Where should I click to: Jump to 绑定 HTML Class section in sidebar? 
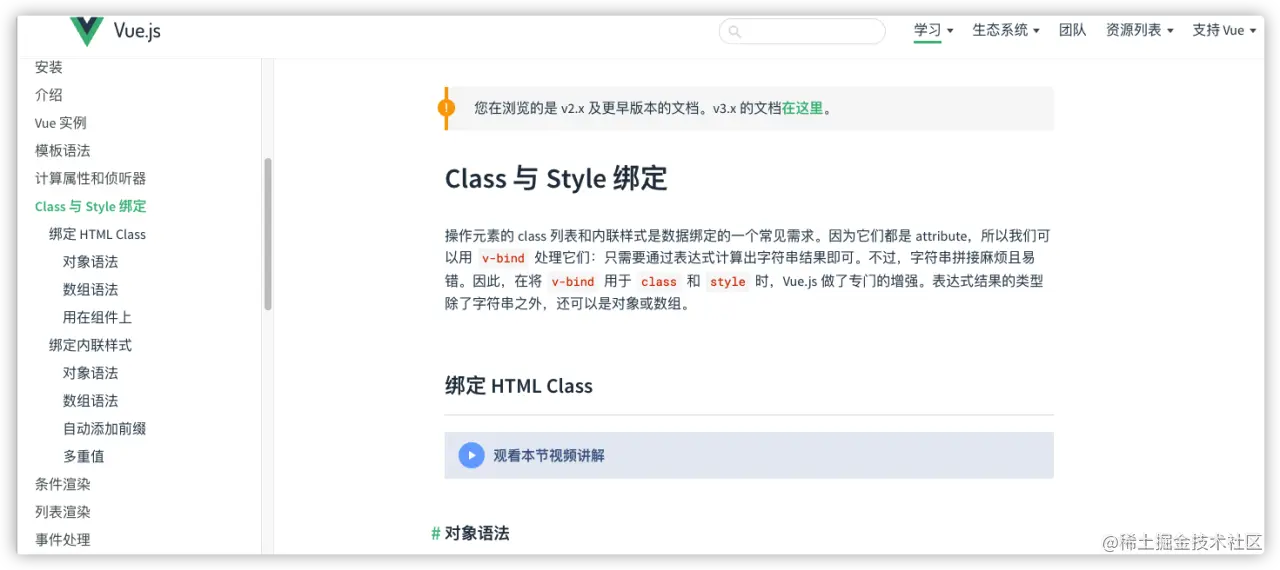click(98, 234)
